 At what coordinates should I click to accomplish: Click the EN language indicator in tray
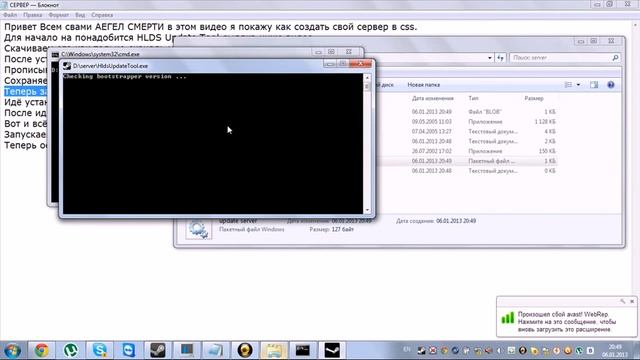[x=407, y=349]
